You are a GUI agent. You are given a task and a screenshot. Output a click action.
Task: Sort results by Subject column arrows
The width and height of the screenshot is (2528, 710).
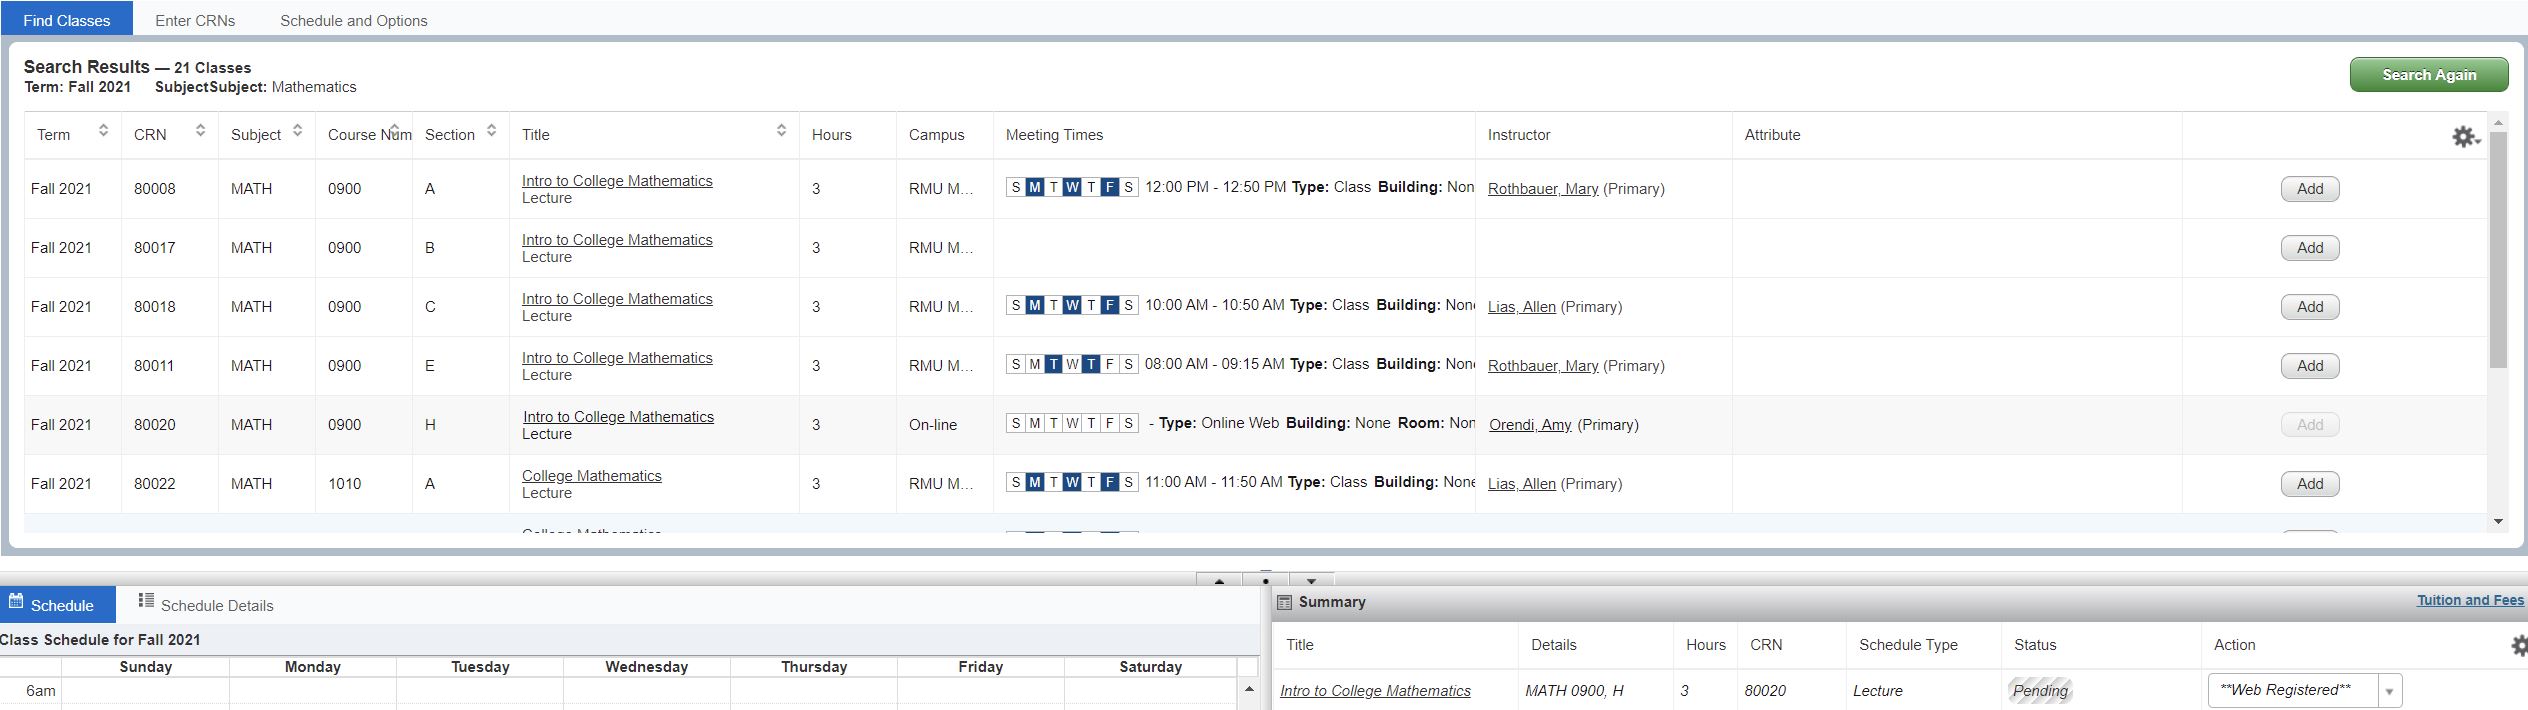pyautogui.click(x=297, y=131)
